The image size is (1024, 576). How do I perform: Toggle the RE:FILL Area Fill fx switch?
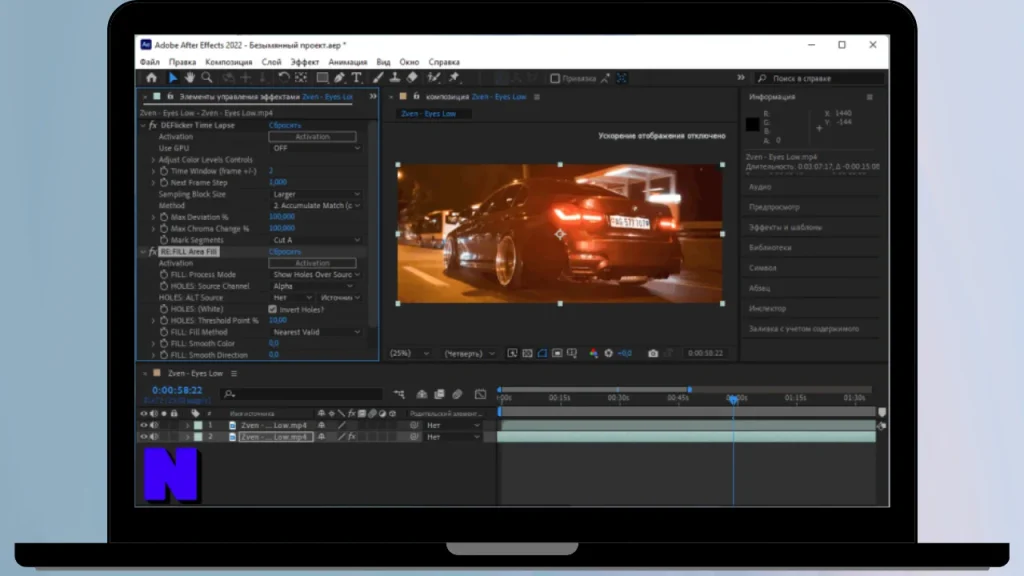(153, 251)
